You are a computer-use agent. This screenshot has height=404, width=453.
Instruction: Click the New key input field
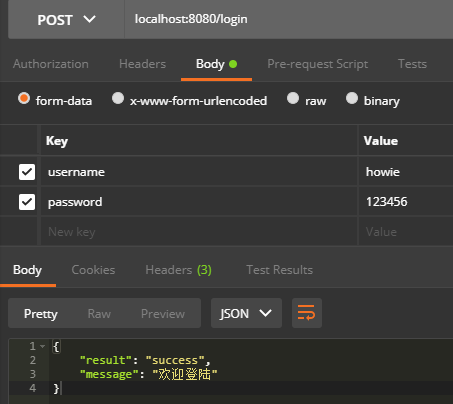[199, 232]
